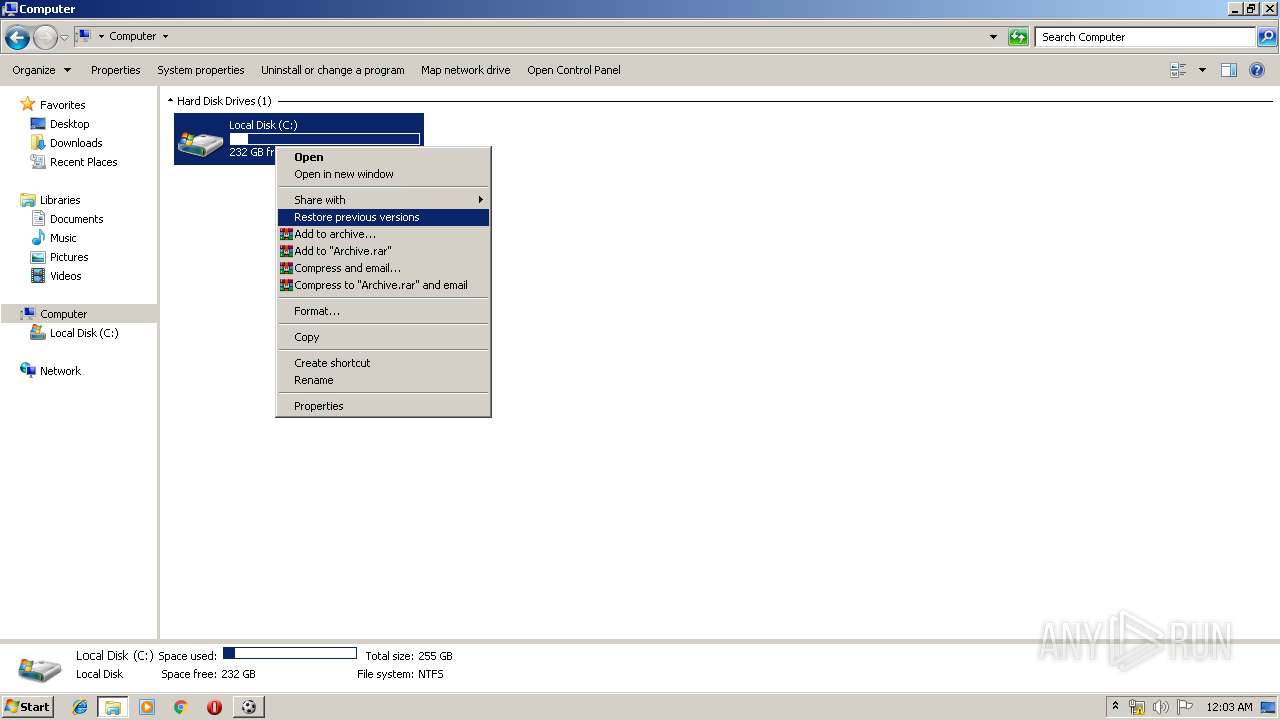Click in the Search Computer field
The image size is (1280, 720).
pos(1145,37)
